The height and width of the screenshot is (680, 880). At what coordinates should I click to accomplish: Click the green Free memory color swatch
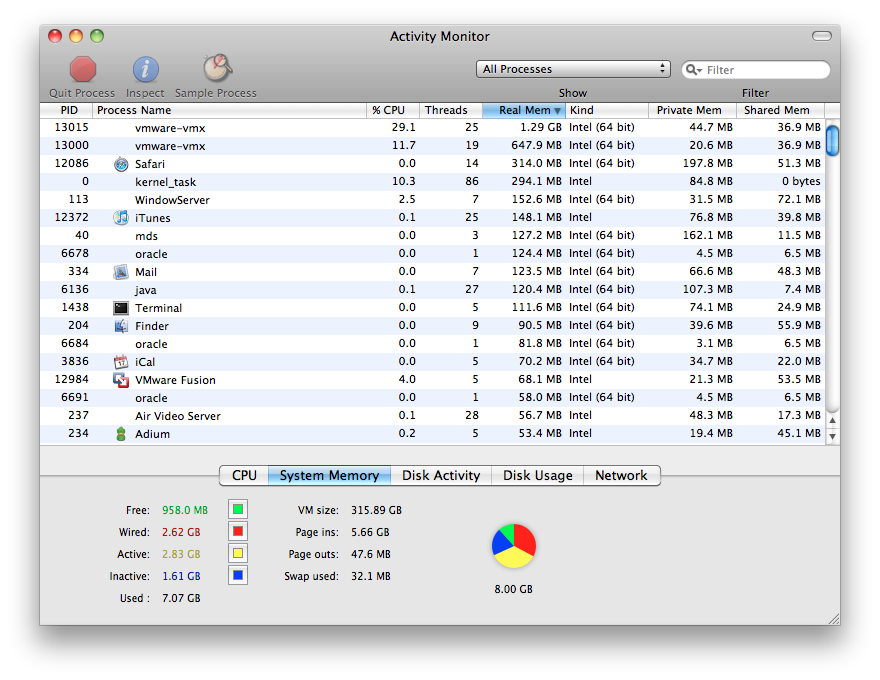point(238,509)
